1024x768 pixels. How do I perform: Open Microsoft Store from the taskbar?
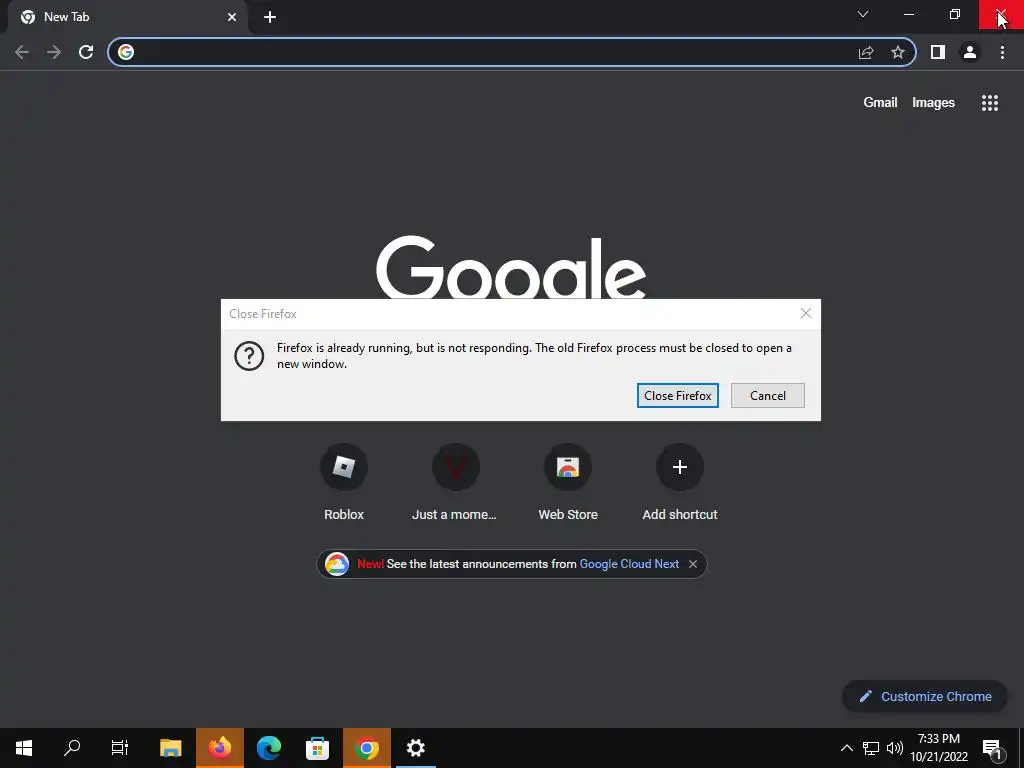click(x=317, y=748)
